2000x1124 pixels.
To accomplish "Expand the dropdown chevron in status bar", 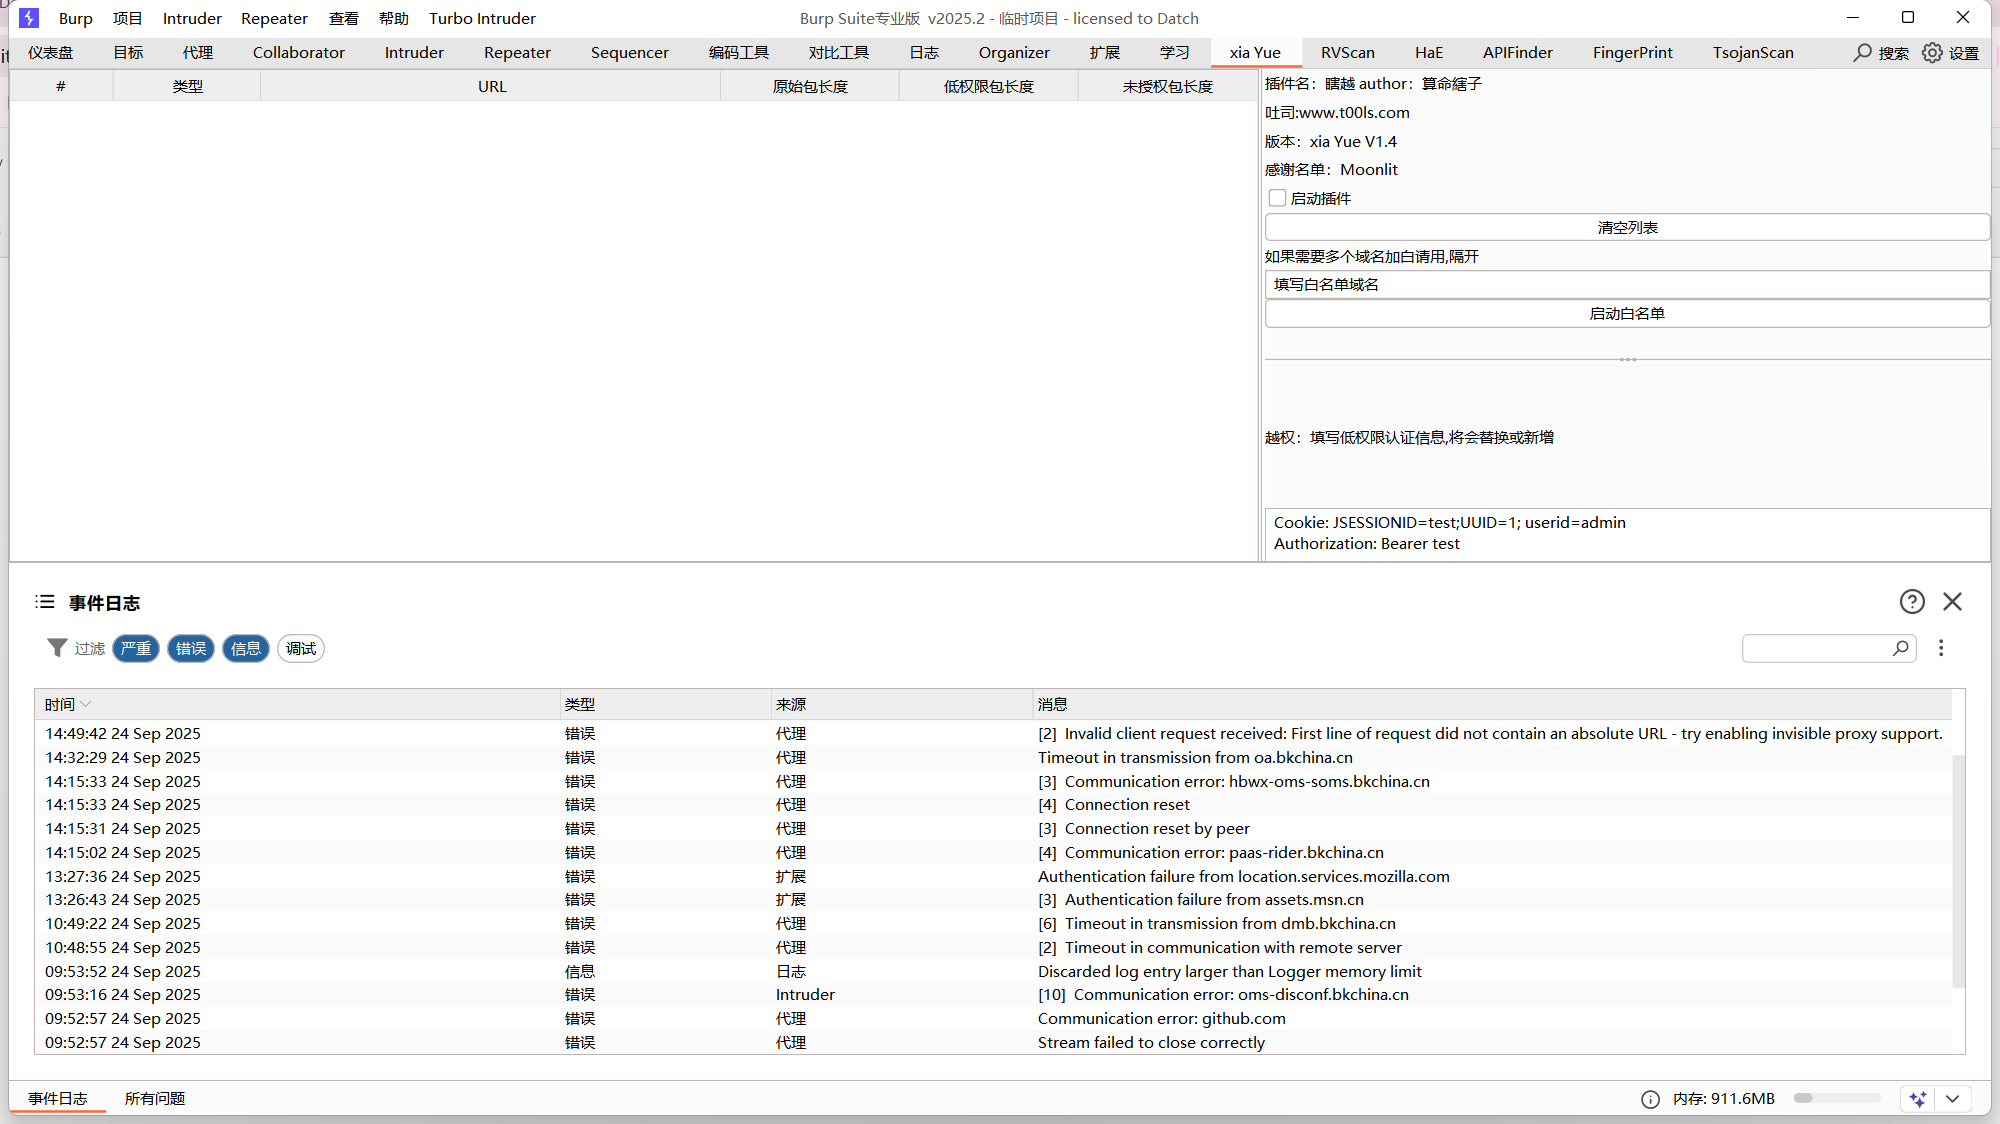I will [x=1952, y=1099].
